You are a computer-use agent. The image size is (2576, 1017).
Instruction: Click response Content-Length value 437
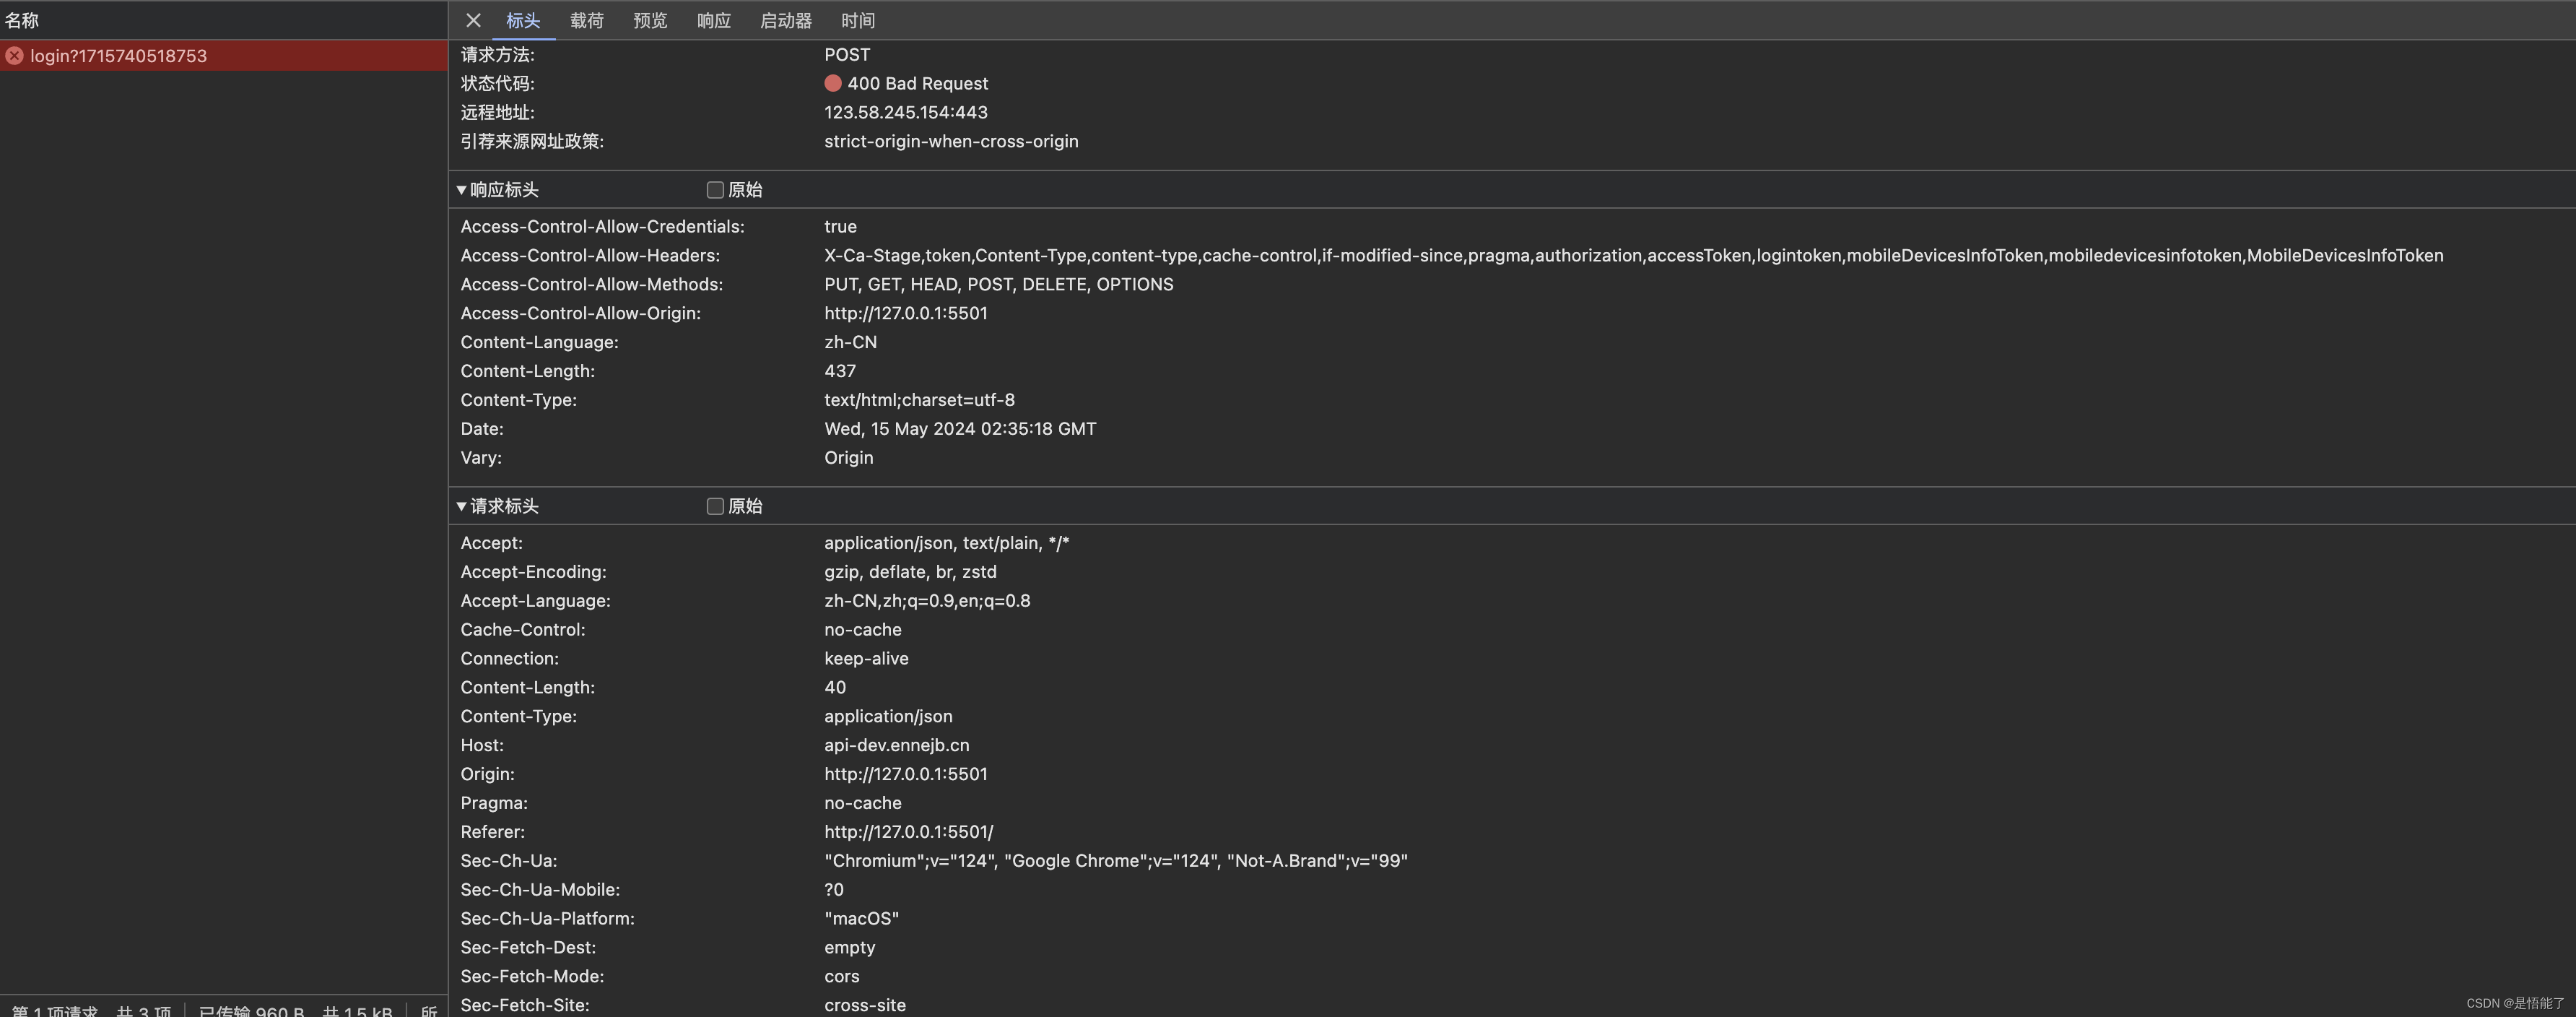tap(840, 371)
